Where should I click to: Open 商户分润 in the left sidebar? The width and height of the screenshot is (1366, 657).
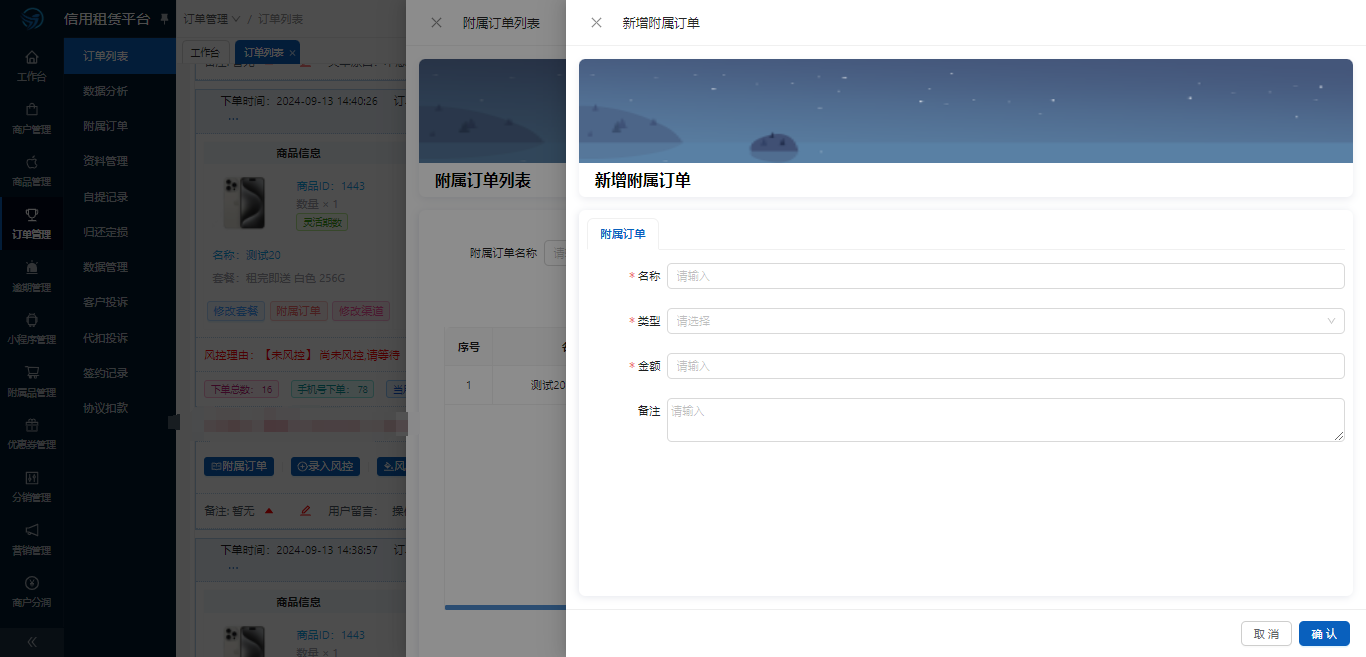31,591
